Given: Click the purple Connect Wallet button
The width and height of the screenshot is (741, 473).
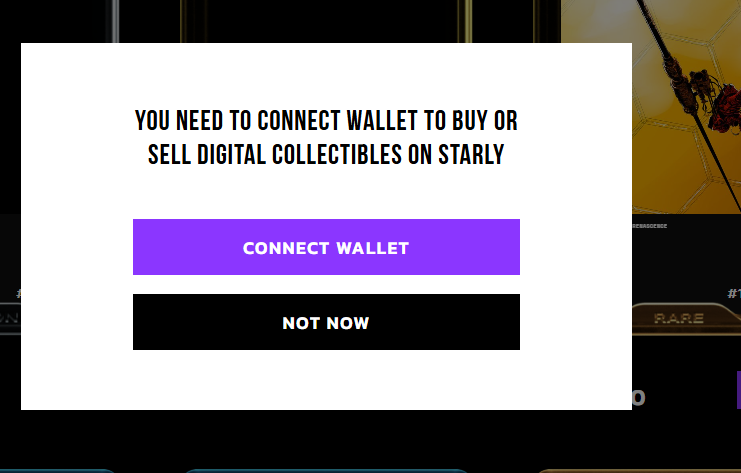Looking at the screenshot, I should (x=326, y=247).
